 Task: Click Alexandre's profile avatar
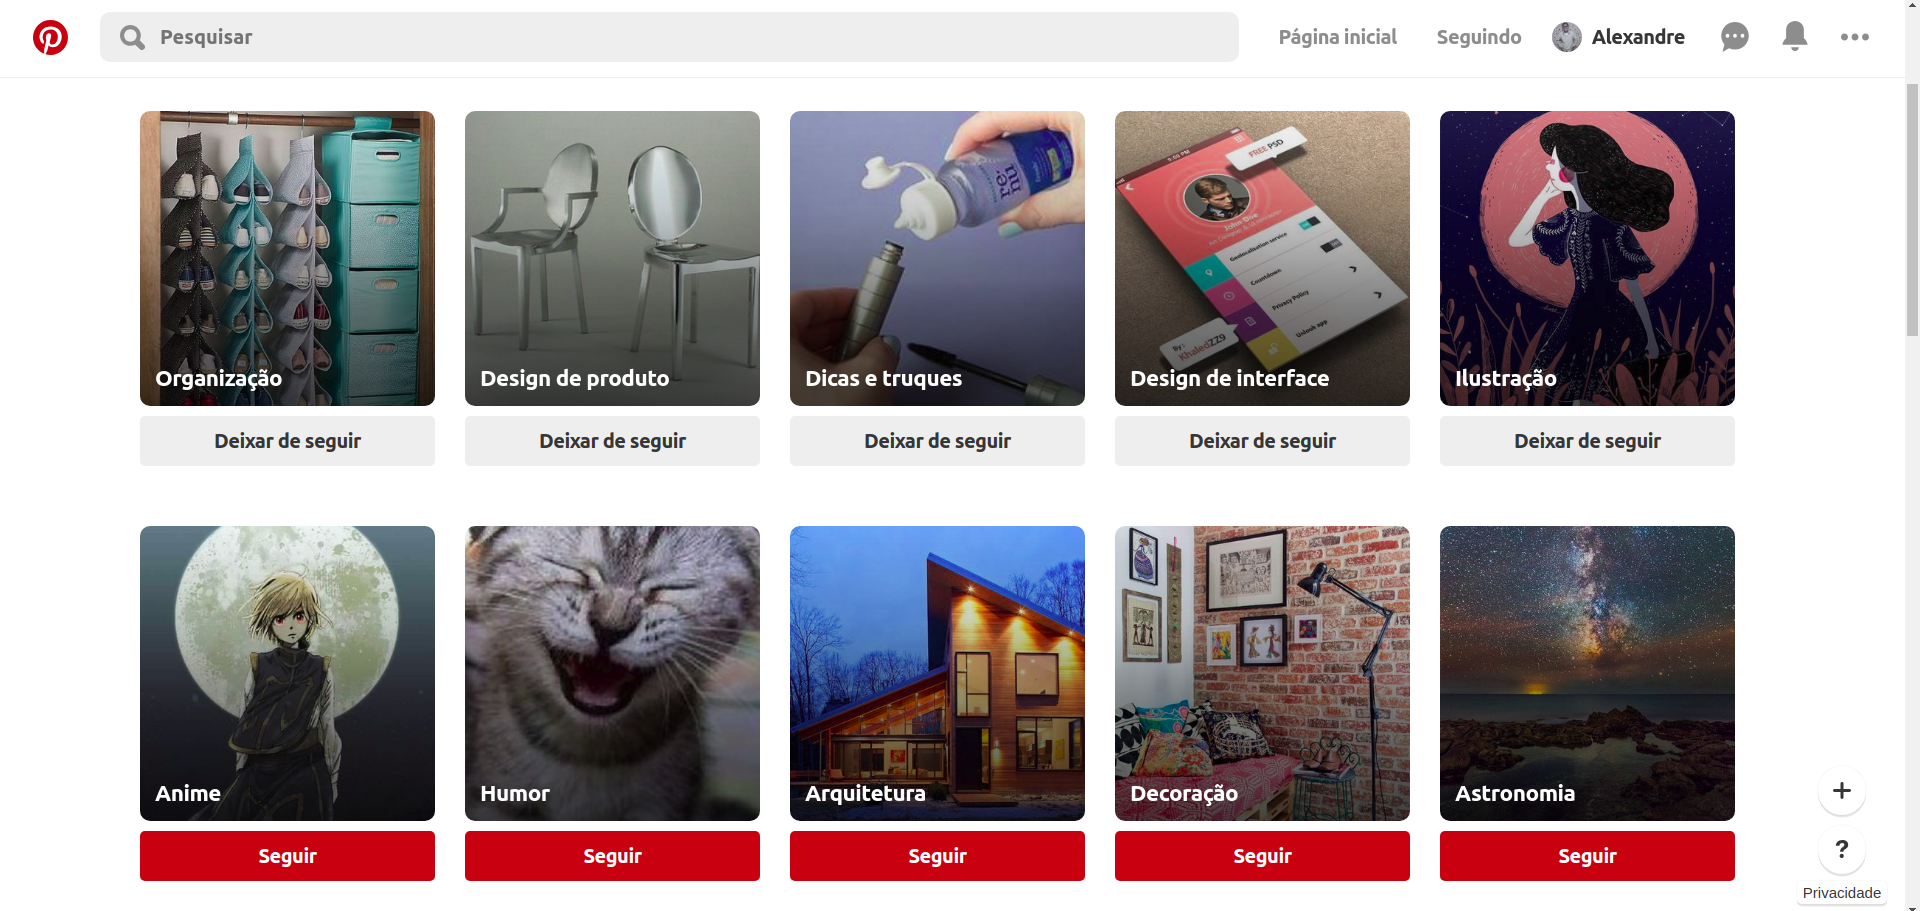[1567, 37]
